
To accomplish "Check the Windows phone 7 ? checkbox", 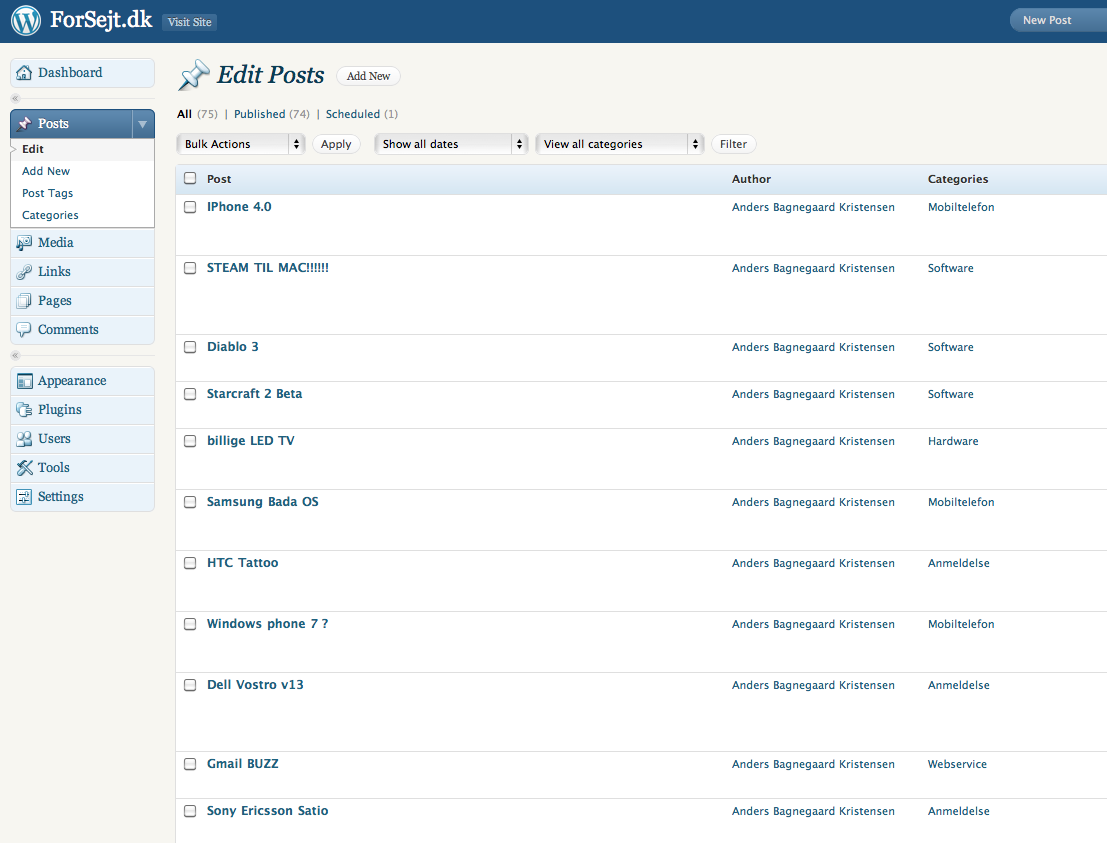I will [190, 624].
